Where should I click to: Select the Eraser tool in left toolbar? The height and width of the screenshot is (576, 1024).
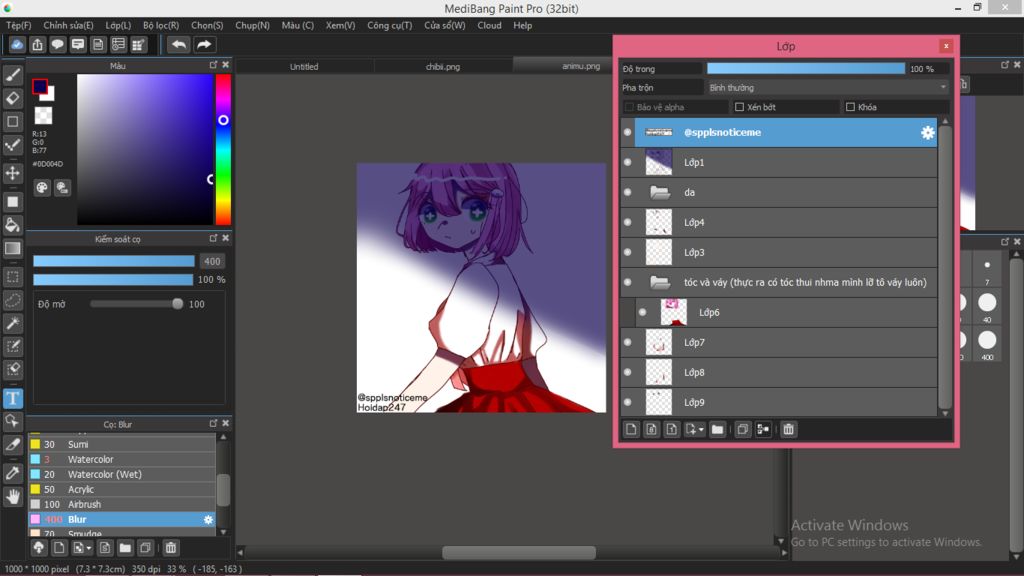click(12, 98)
